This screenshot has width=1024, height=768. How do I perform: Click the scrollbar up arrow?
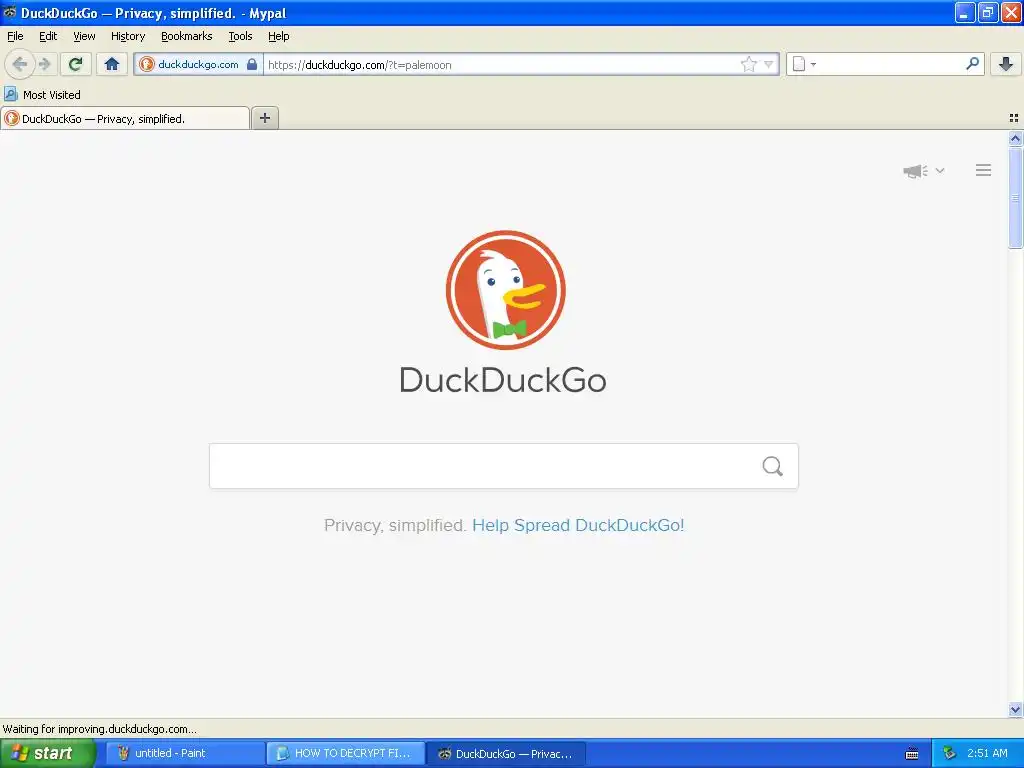click(1015, 138)
